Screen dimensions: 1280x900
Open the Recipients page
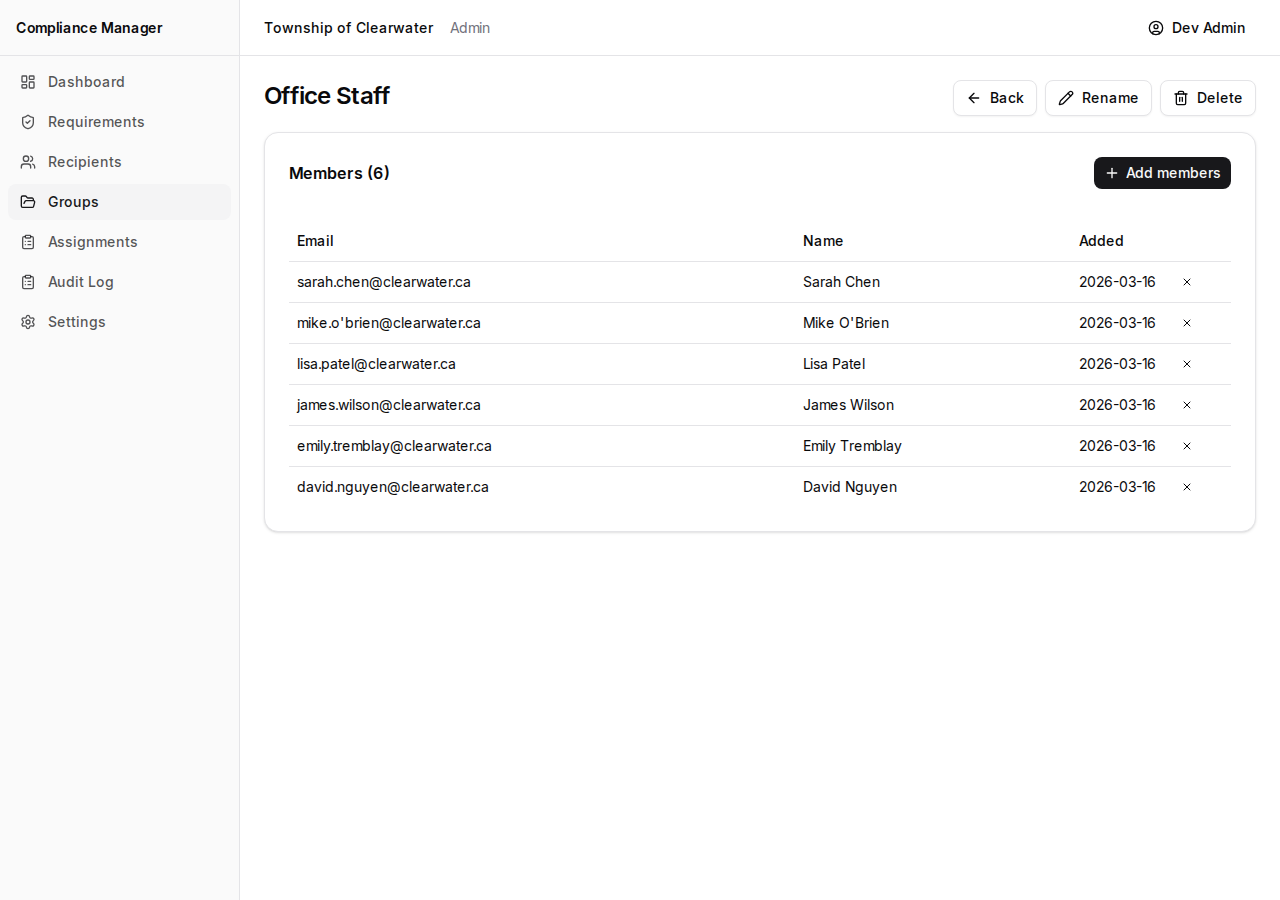(119, 162)
